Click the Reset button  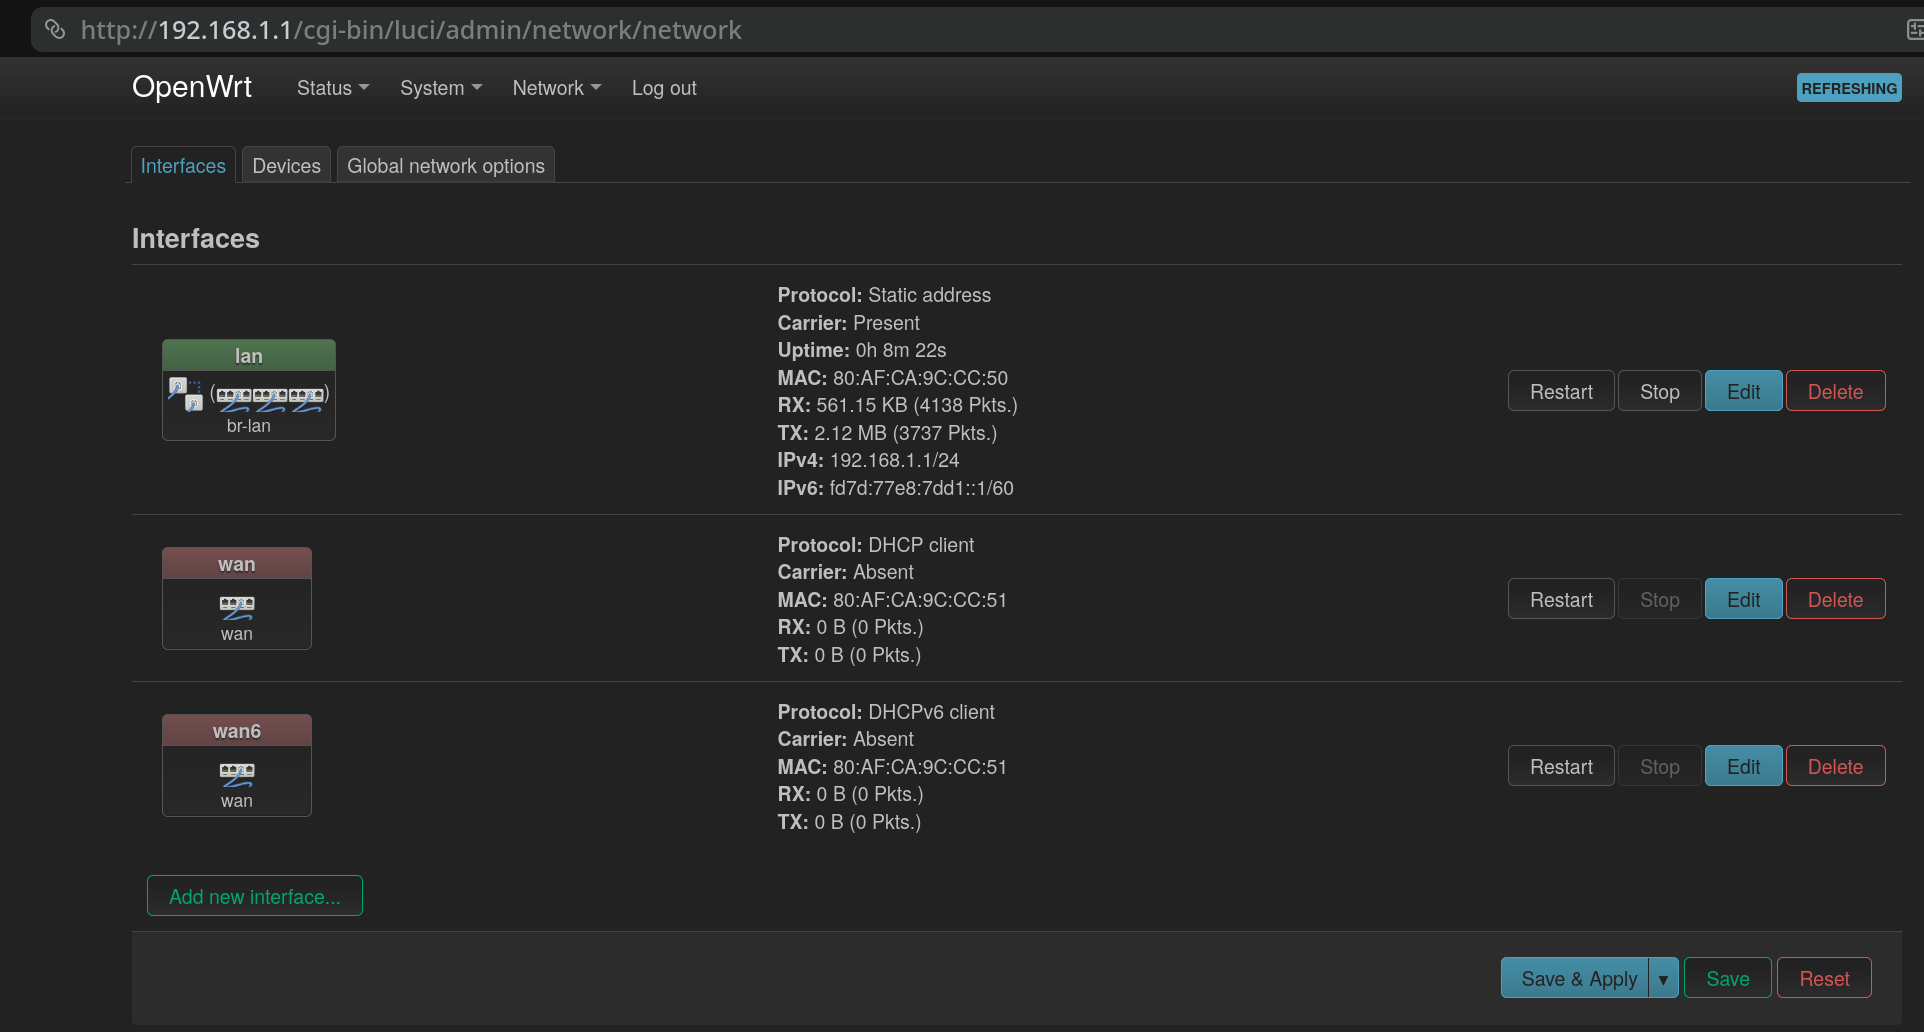click(1824, 978)
